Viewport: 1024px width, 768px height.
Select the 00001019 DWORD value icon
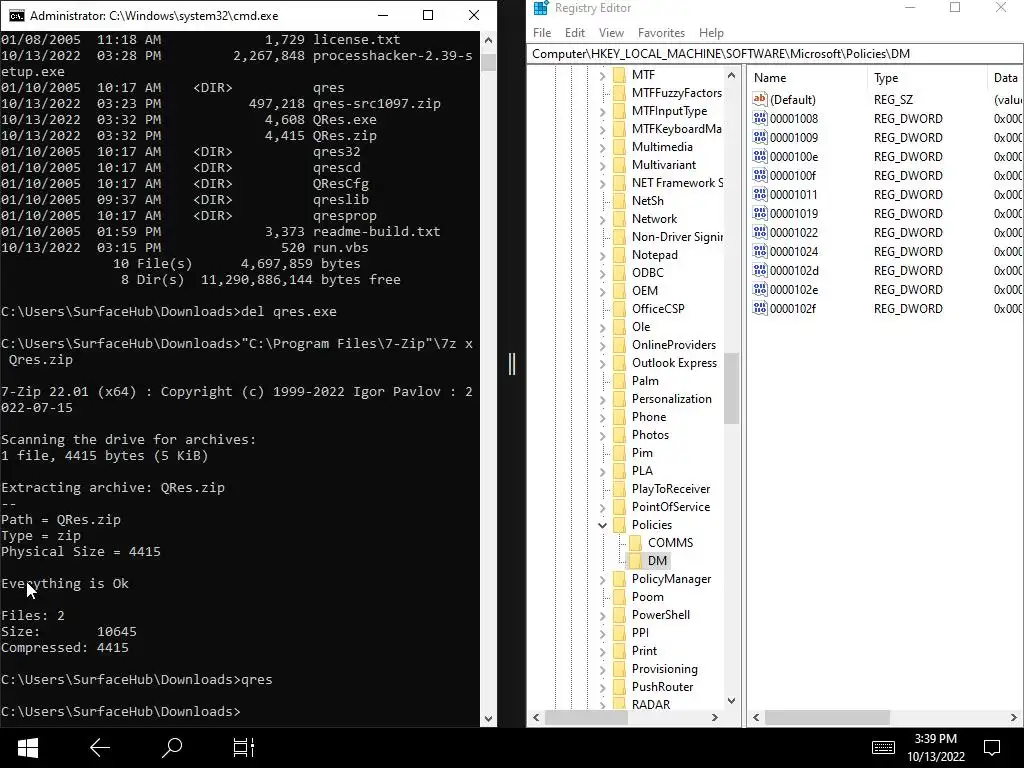pyautogui.click(x=760, y=213)
